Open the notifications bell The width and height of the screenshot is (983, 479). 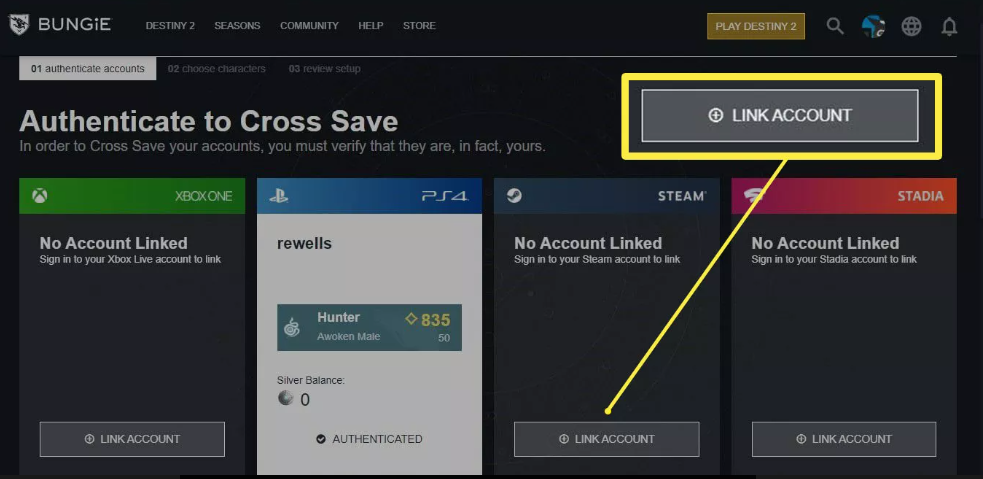coord(950,26)
